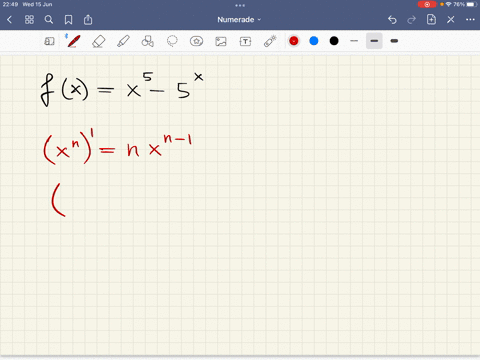Image resolution: width=480 pixels, height=360 pixels.
Task: Toggle the zoom window tool
Action: [x=49, y=41]
